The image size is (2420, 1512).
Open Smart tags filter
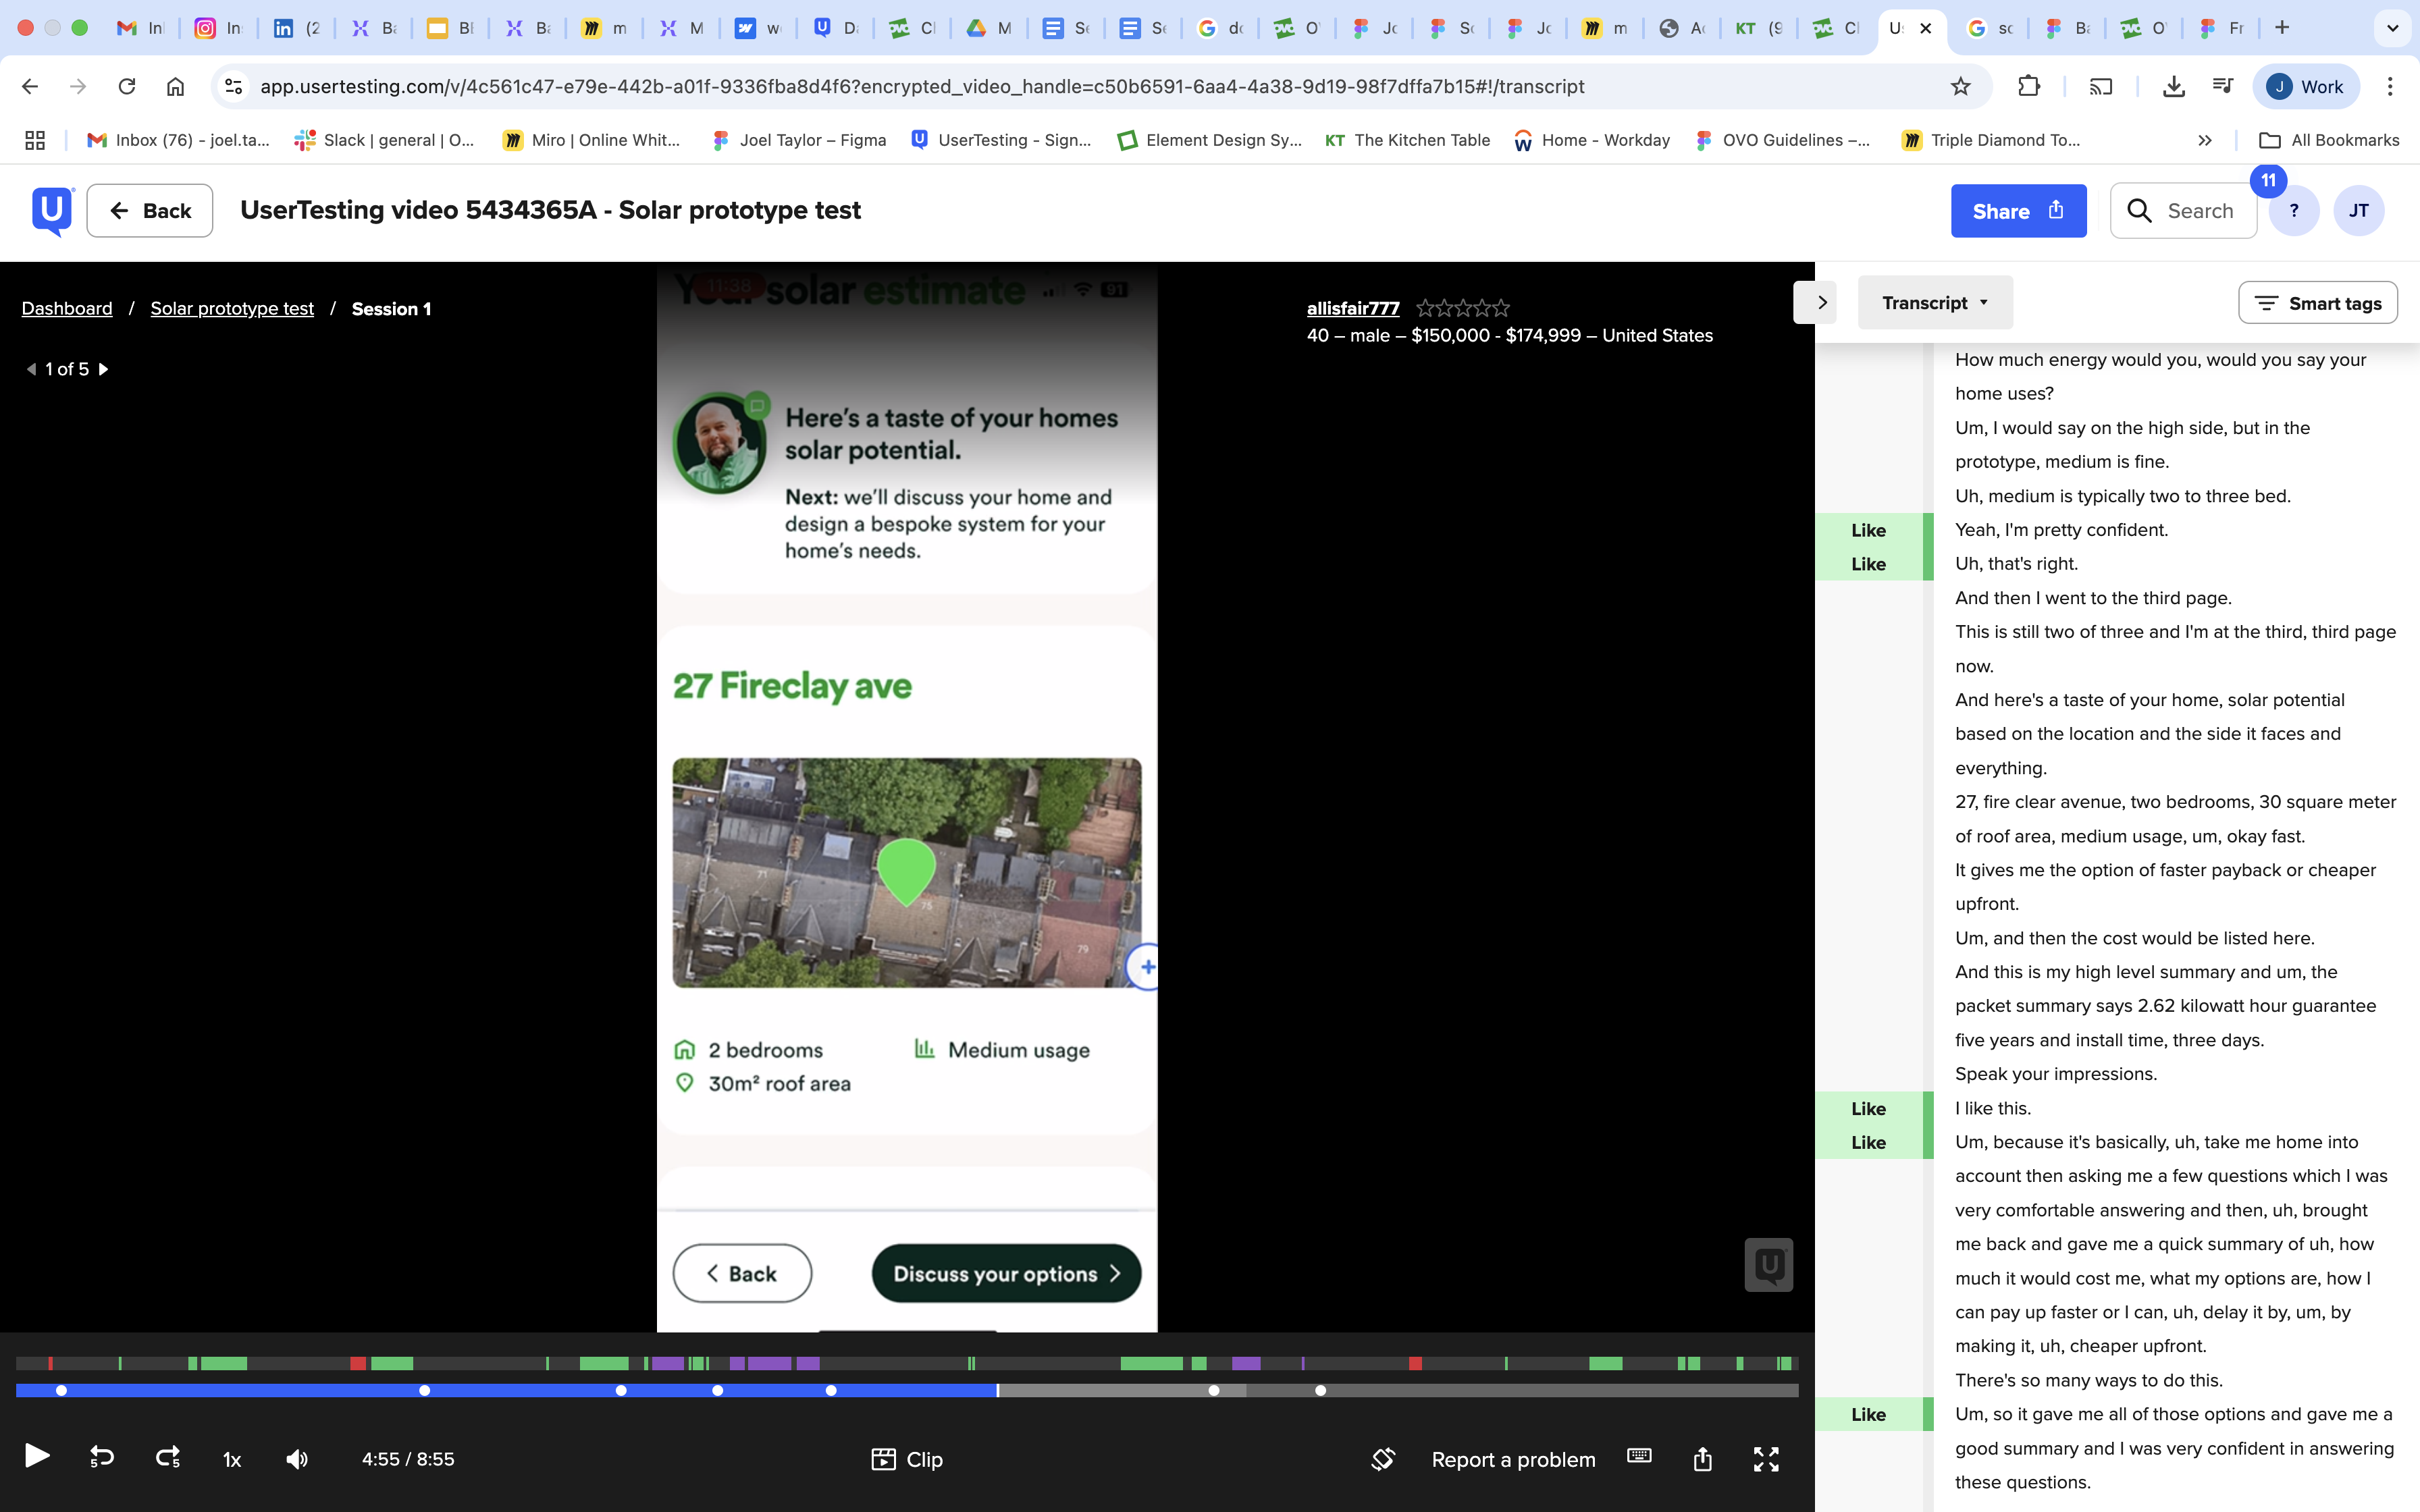(2317, 303)
